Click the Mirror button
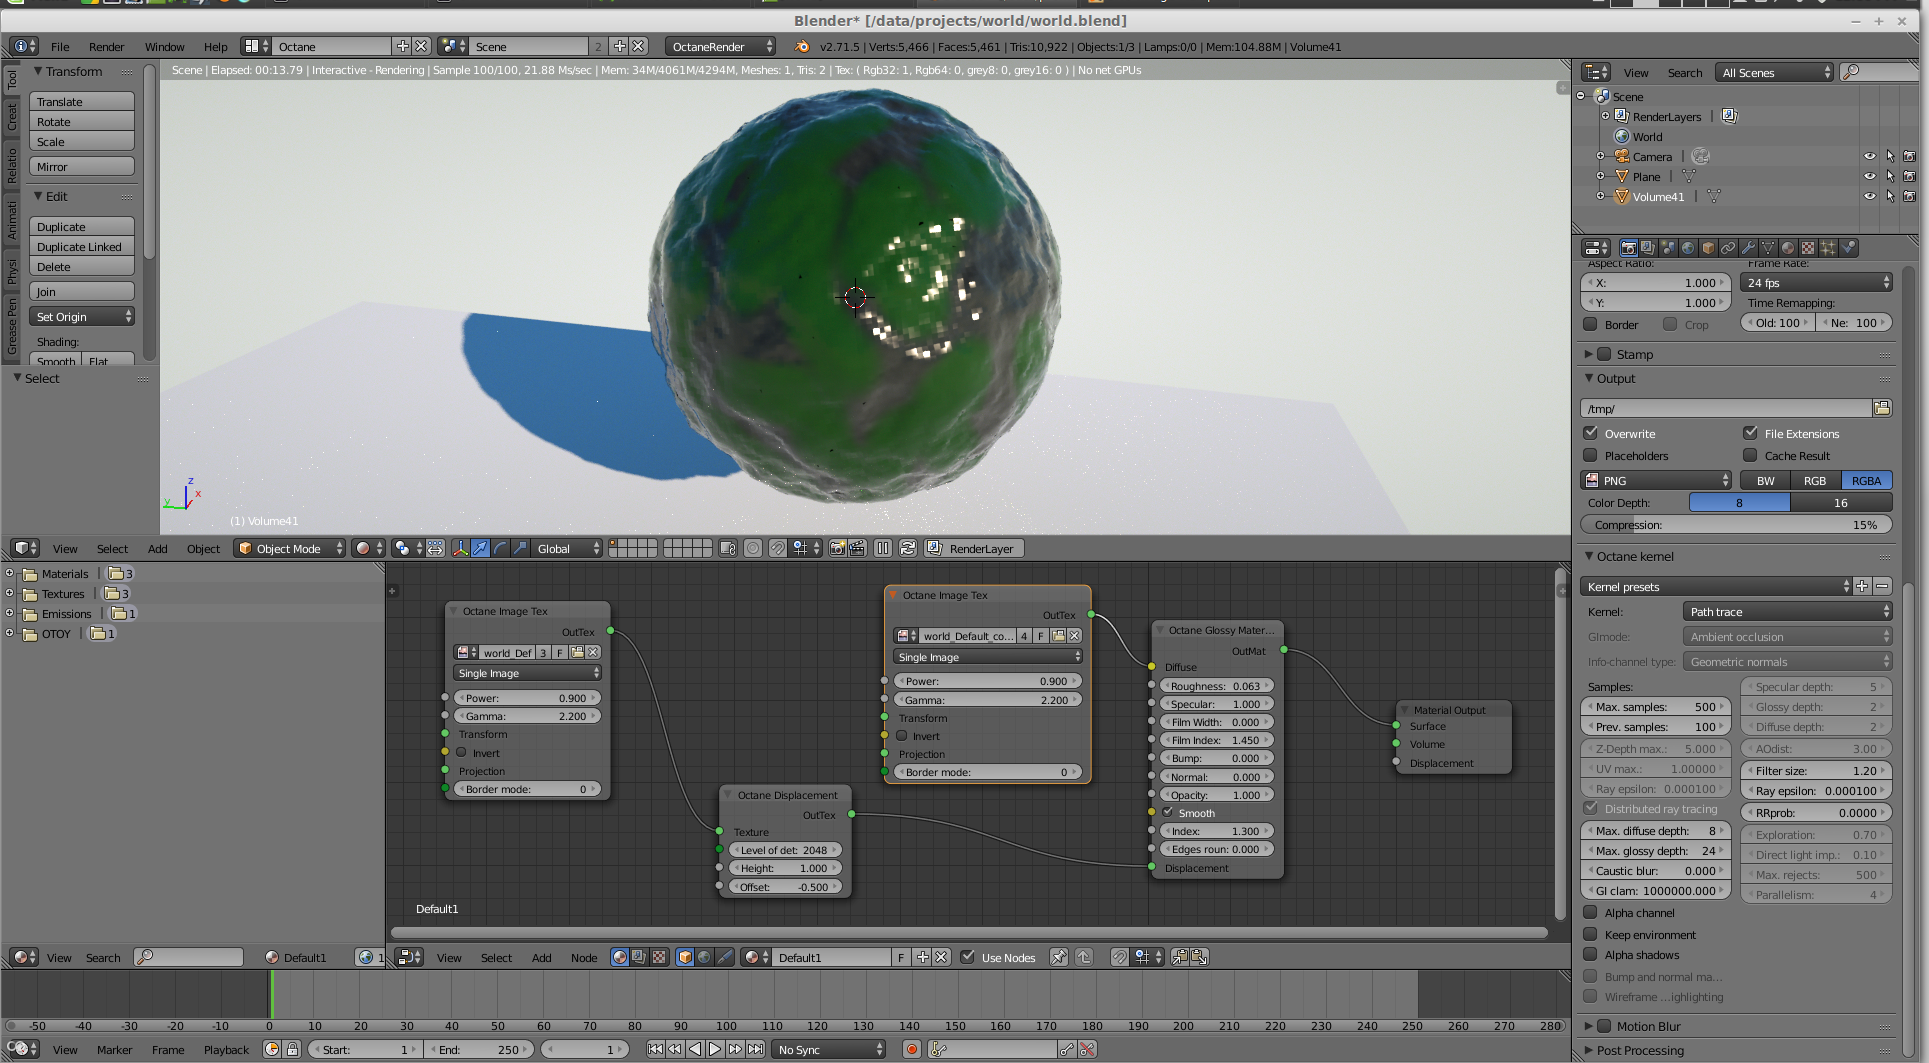Image resolution: width=1929 pixels, height=1063 pixels. [82, 166]
